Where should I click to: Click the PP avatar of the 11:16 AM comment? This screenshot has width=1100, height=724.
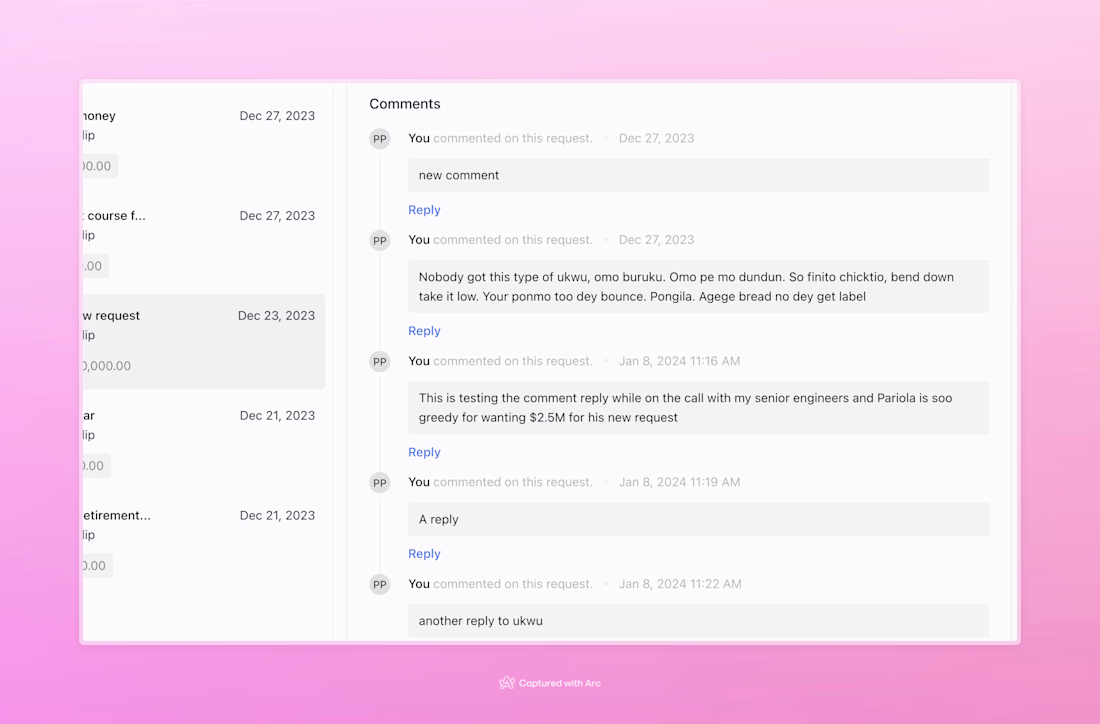pyautogui.click(x=380, y=362)
